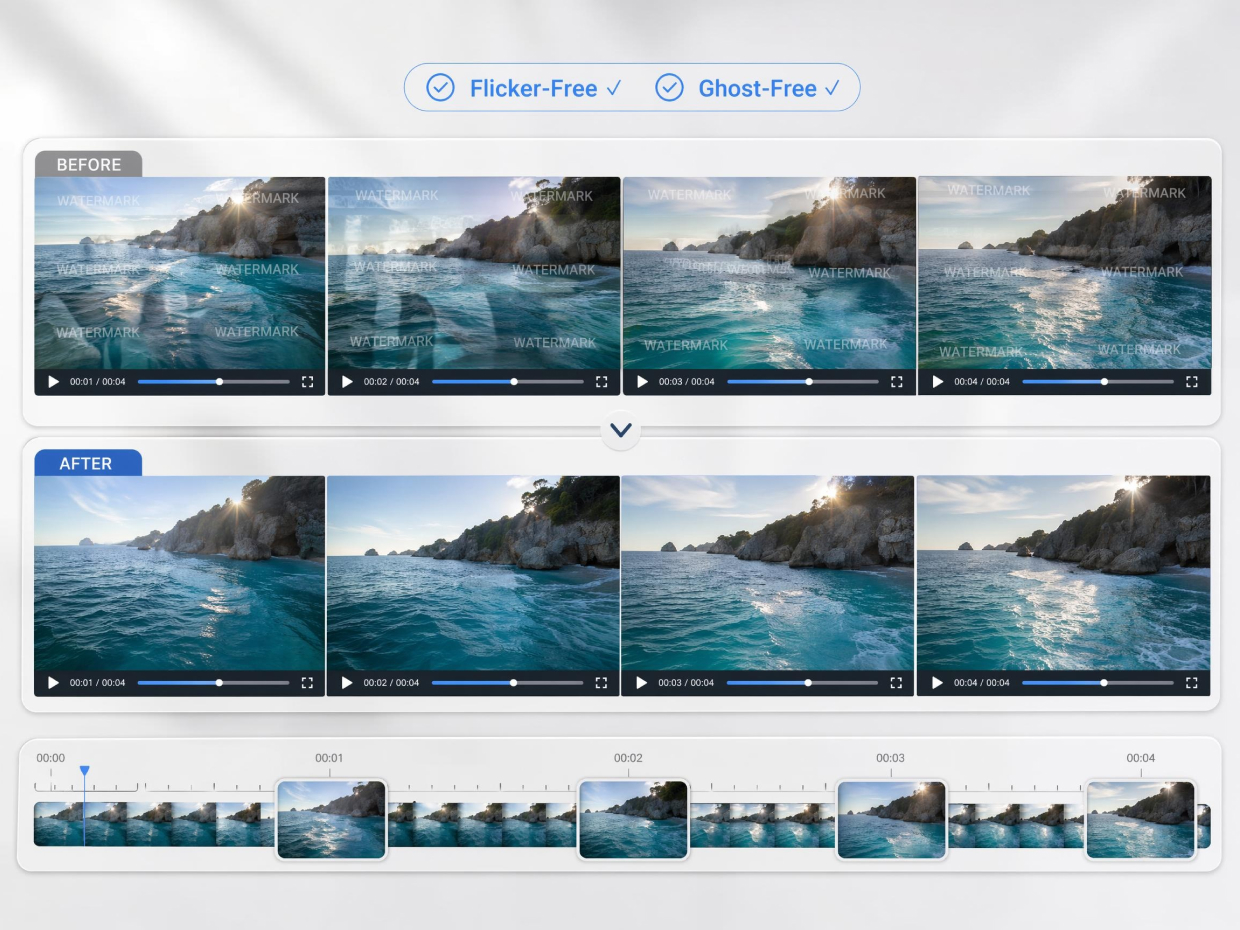This screenshot has width=1240, height=930.
Task: Click the clean AFTER frame at 00:02
Action: pyautogui.click(x=473, y=573)
